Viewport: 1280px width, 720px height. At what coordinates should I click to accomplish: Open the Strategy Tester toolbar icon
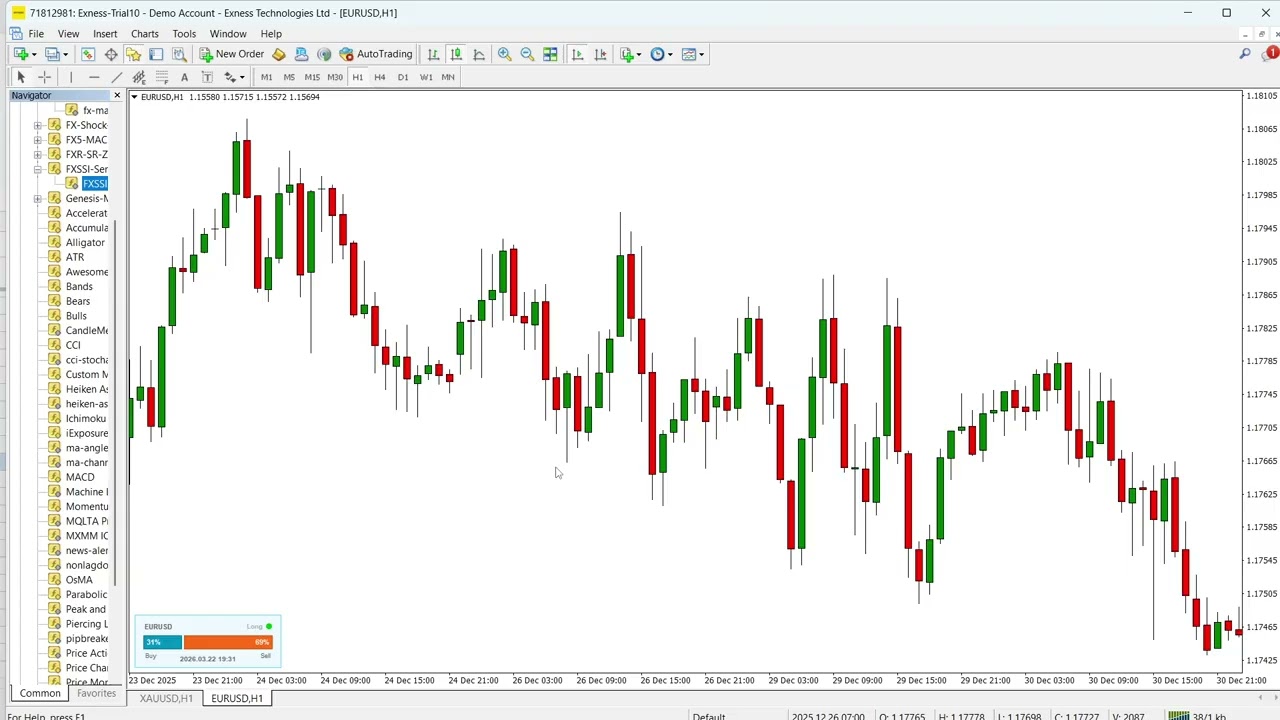coord(179,54)
